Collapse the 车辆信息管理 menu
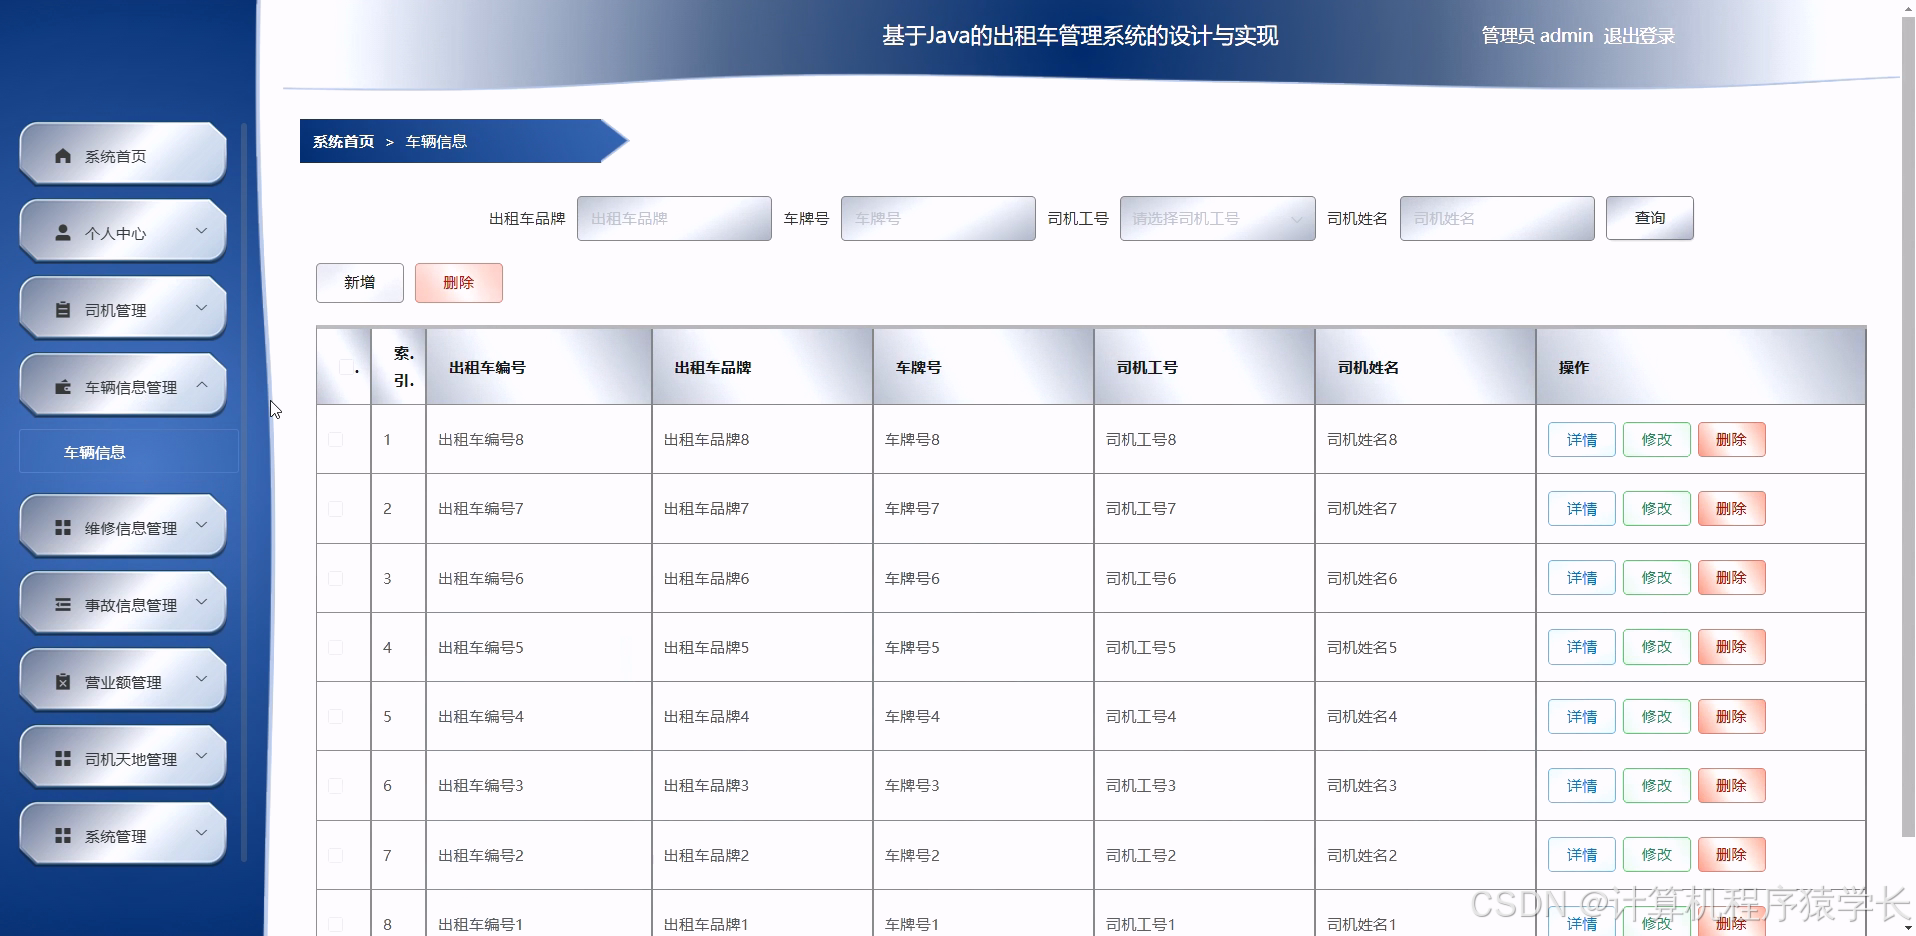1916x936 pixels. pos(204,385)
